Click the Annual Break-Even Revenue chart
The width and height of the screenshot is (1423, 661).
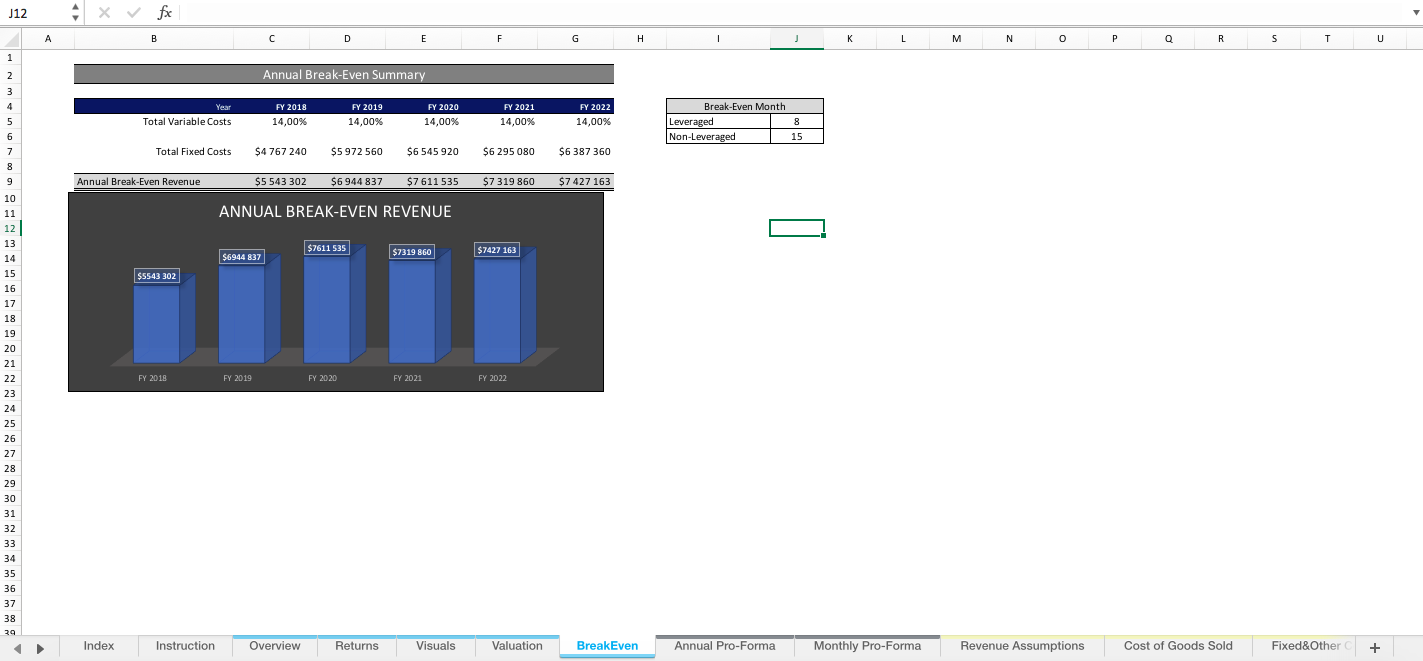[336, 292]
